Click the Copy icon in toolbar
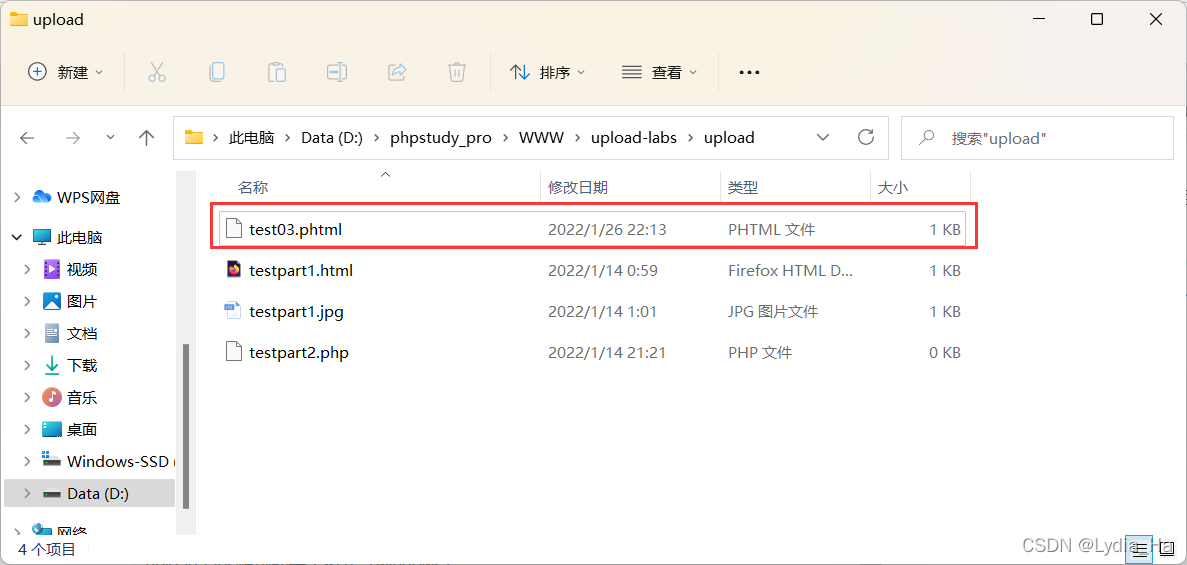This screenshot has width=1187, height=565. (217, 73)
